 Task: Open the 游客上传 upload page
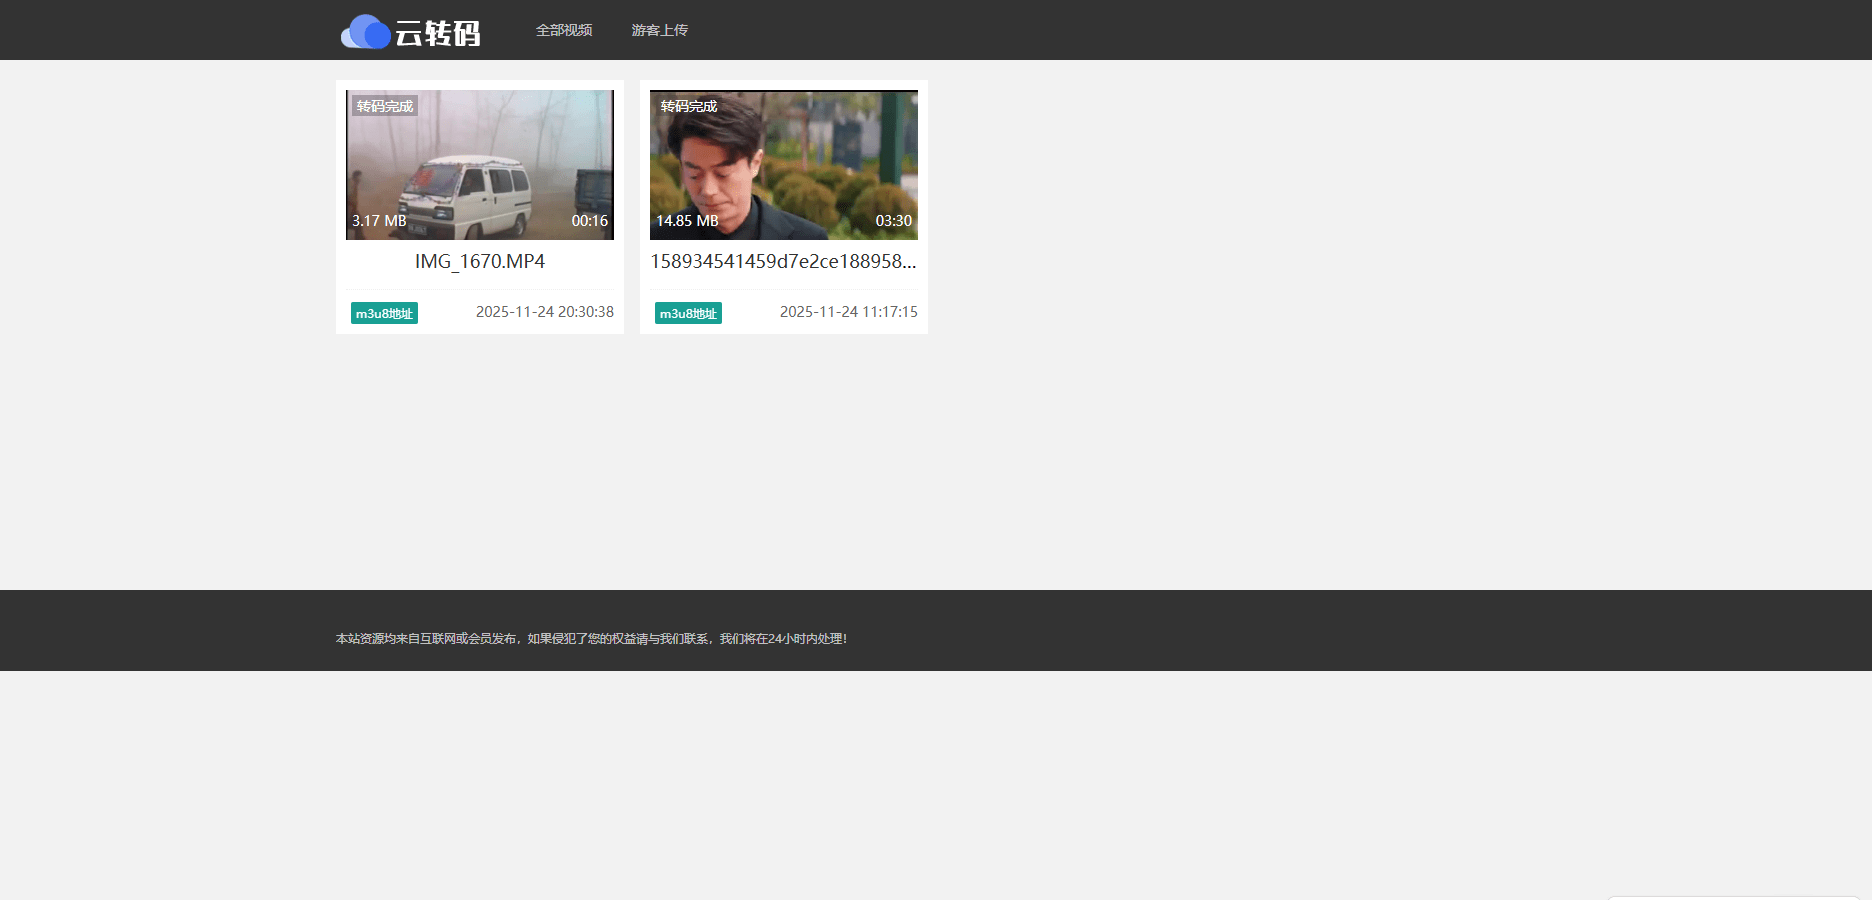pyautogui.click(x=659, y=30)
